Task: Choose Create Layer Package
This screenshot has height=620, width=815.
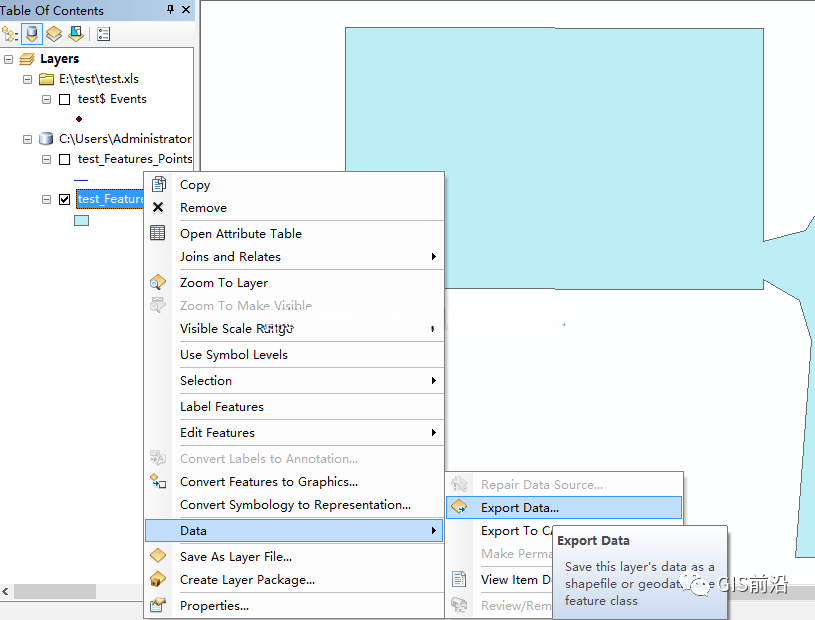Action: click(x=294, y=579)
